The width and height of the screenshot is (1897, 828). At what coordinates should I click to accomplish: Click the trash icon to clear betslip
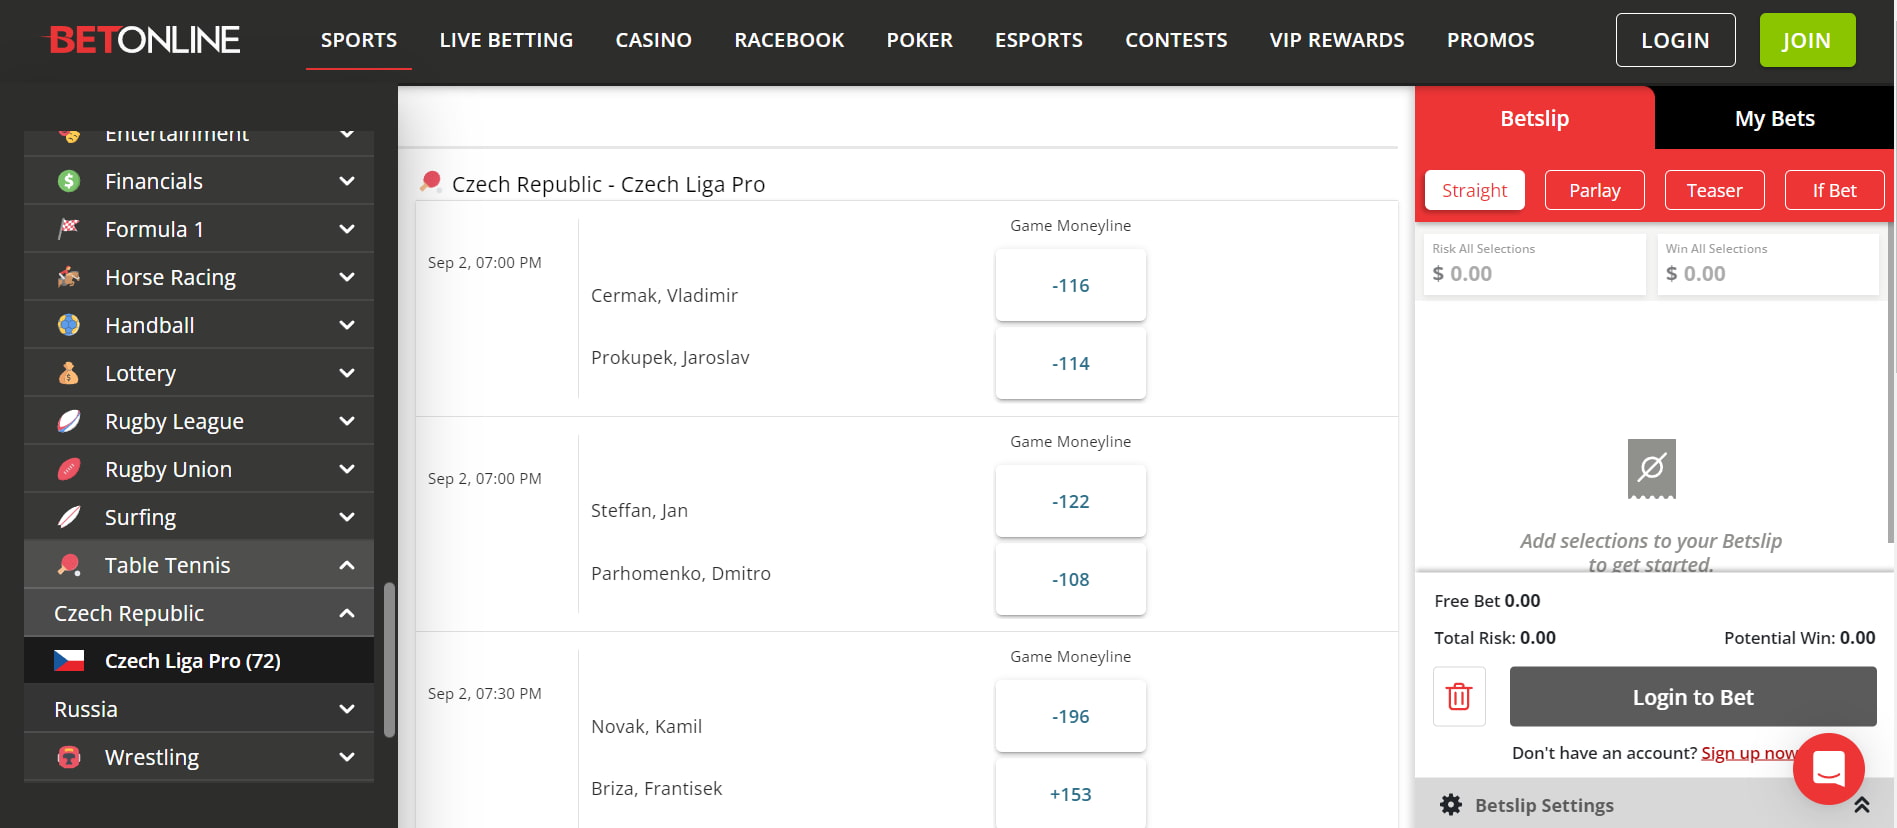pyautogui.click(x=1459, y=696)
